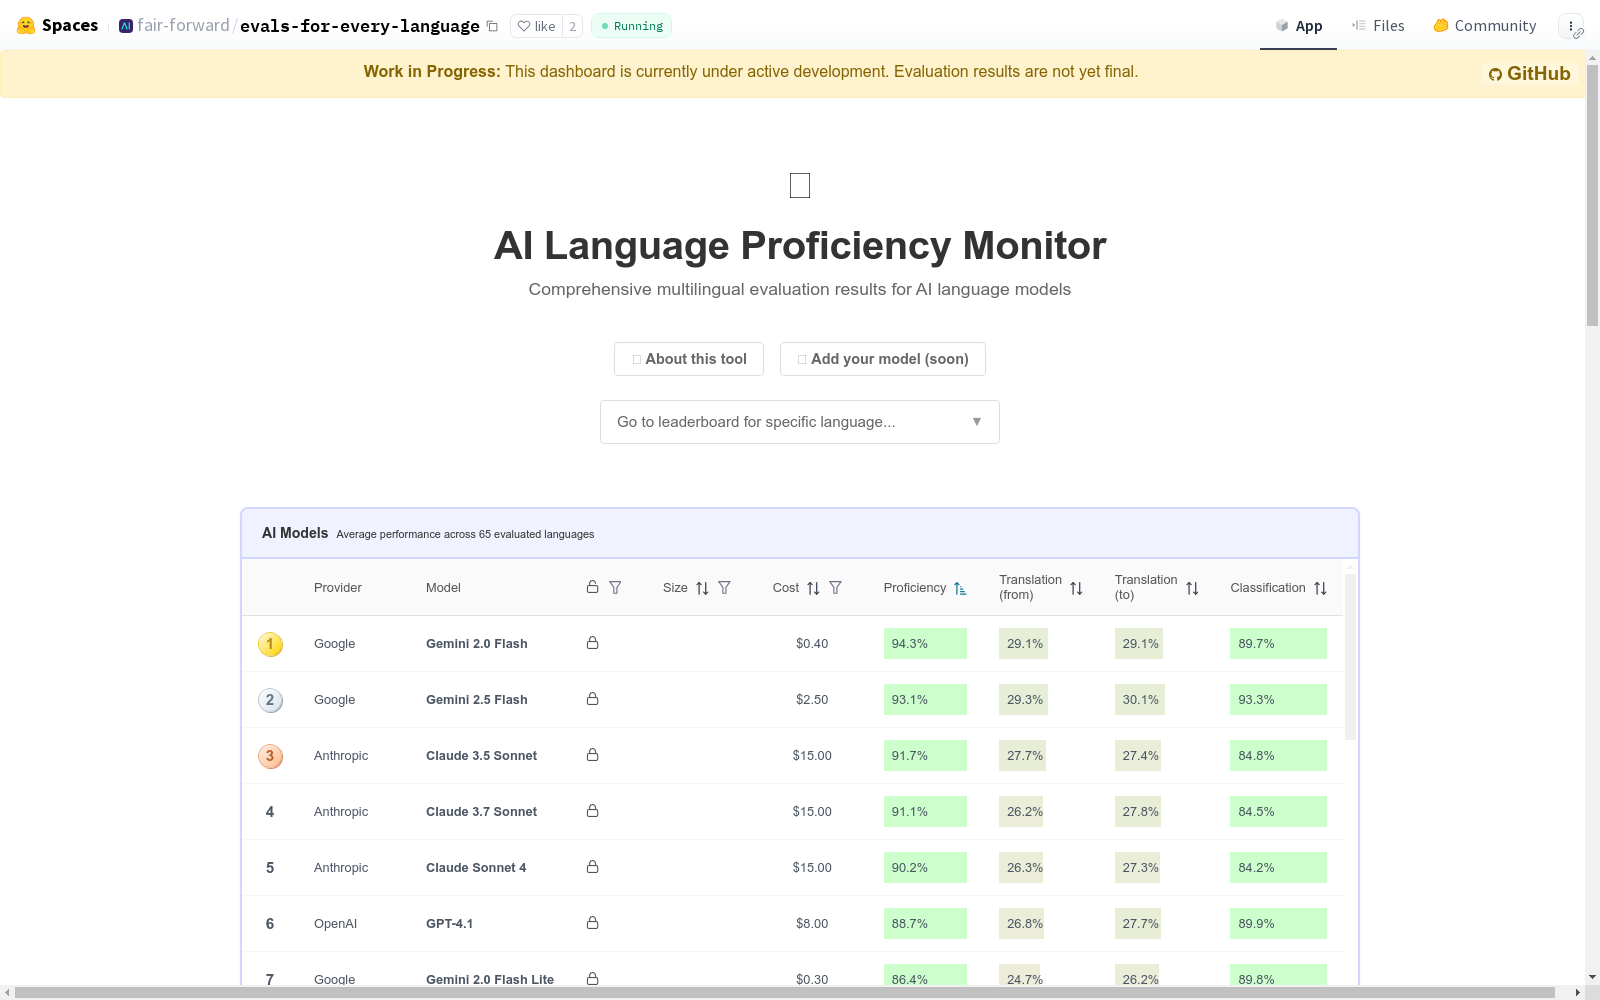Image resolution: width=1600 pixels, height=1000 pixels.
Task: Click the lock icon for Claude 3.5 Sonnet
Action: pos(592,755)
